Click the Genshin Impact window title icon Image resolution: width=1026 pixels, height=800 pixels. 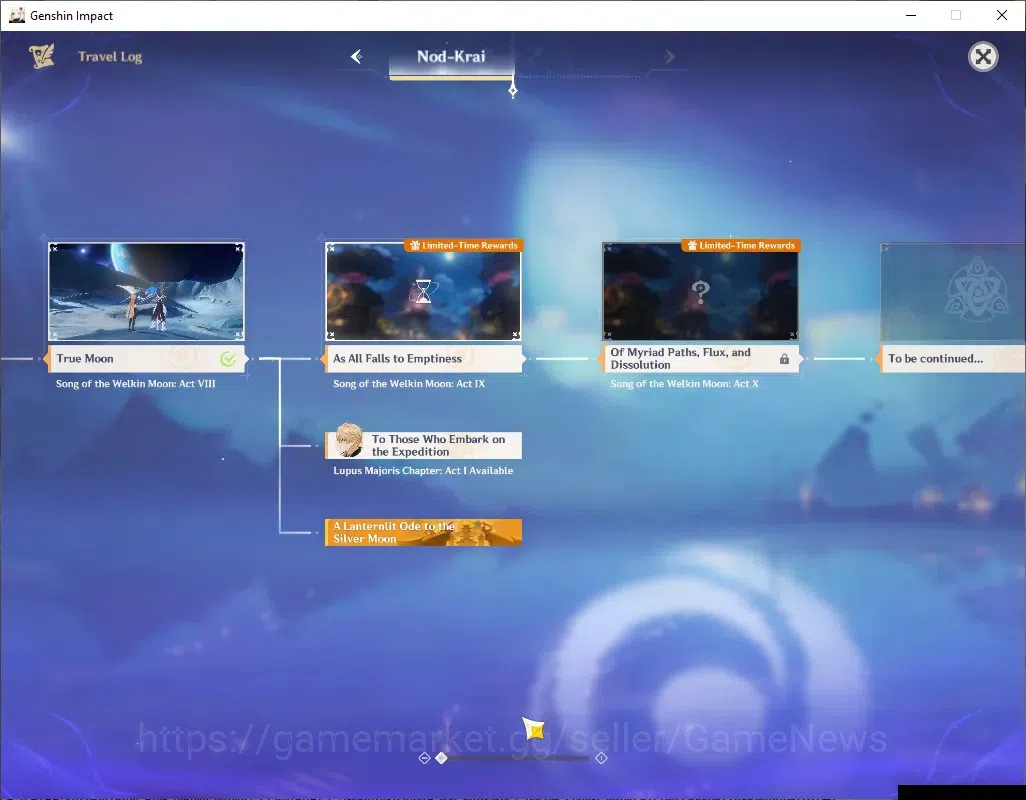point(16,15)
